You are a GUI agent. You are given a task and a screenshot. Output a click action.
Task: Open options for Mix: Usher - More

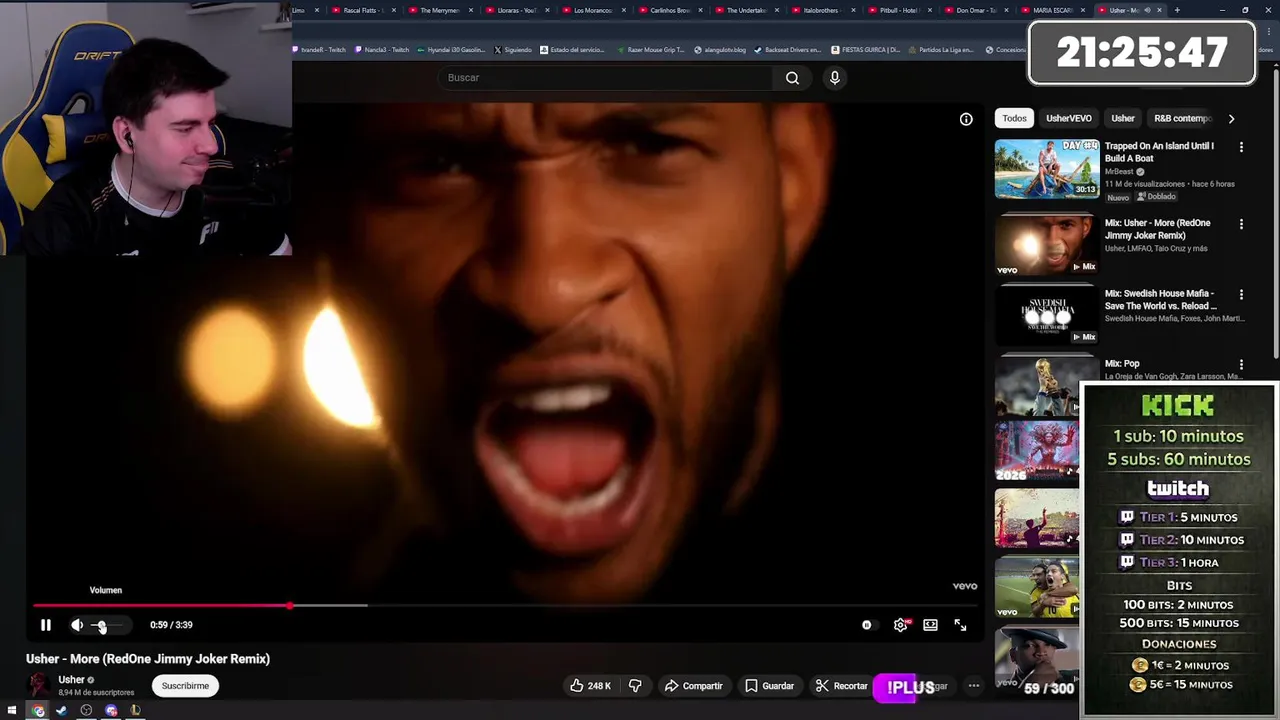point(1241,224)
